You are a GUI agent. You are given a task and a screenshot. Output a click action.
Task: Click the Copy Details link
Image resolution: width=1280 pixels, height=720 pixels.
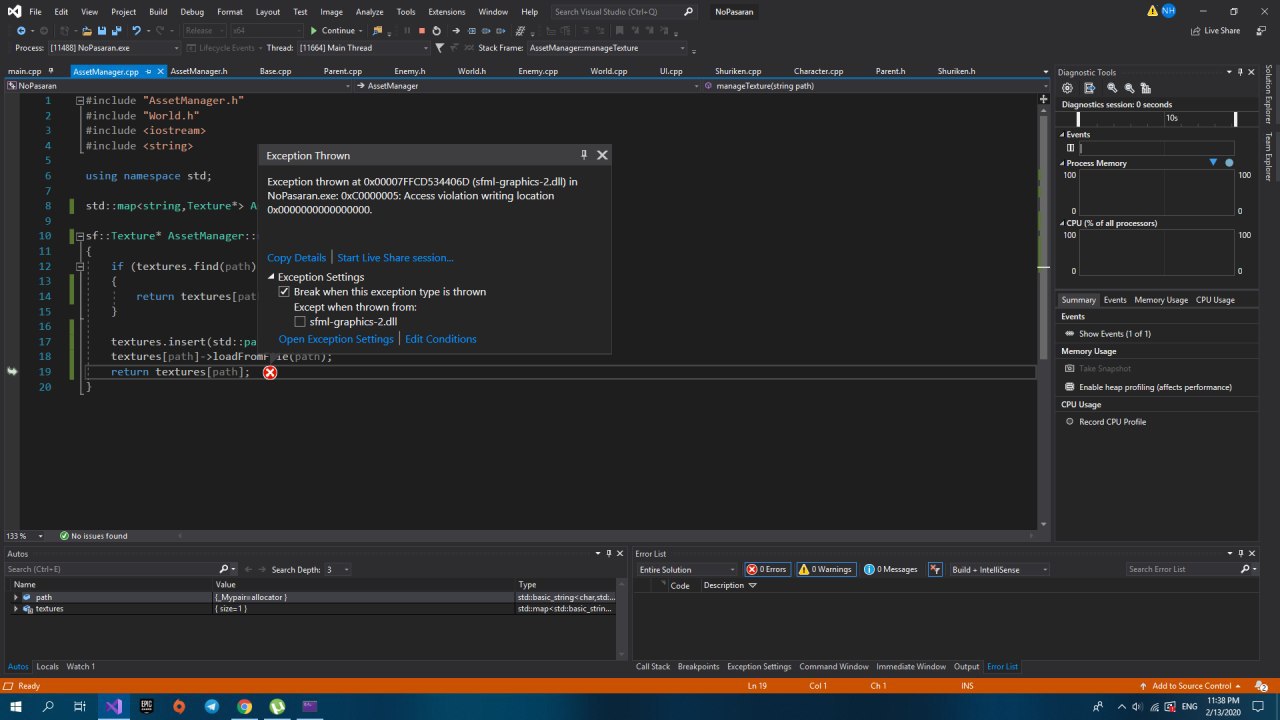point(296,258)
